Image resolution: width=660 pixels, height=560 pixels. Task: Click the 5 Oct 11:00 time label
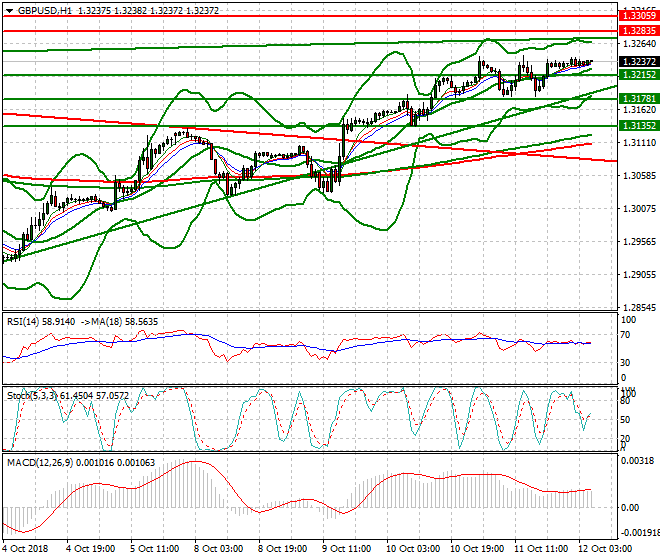point(154,549)
